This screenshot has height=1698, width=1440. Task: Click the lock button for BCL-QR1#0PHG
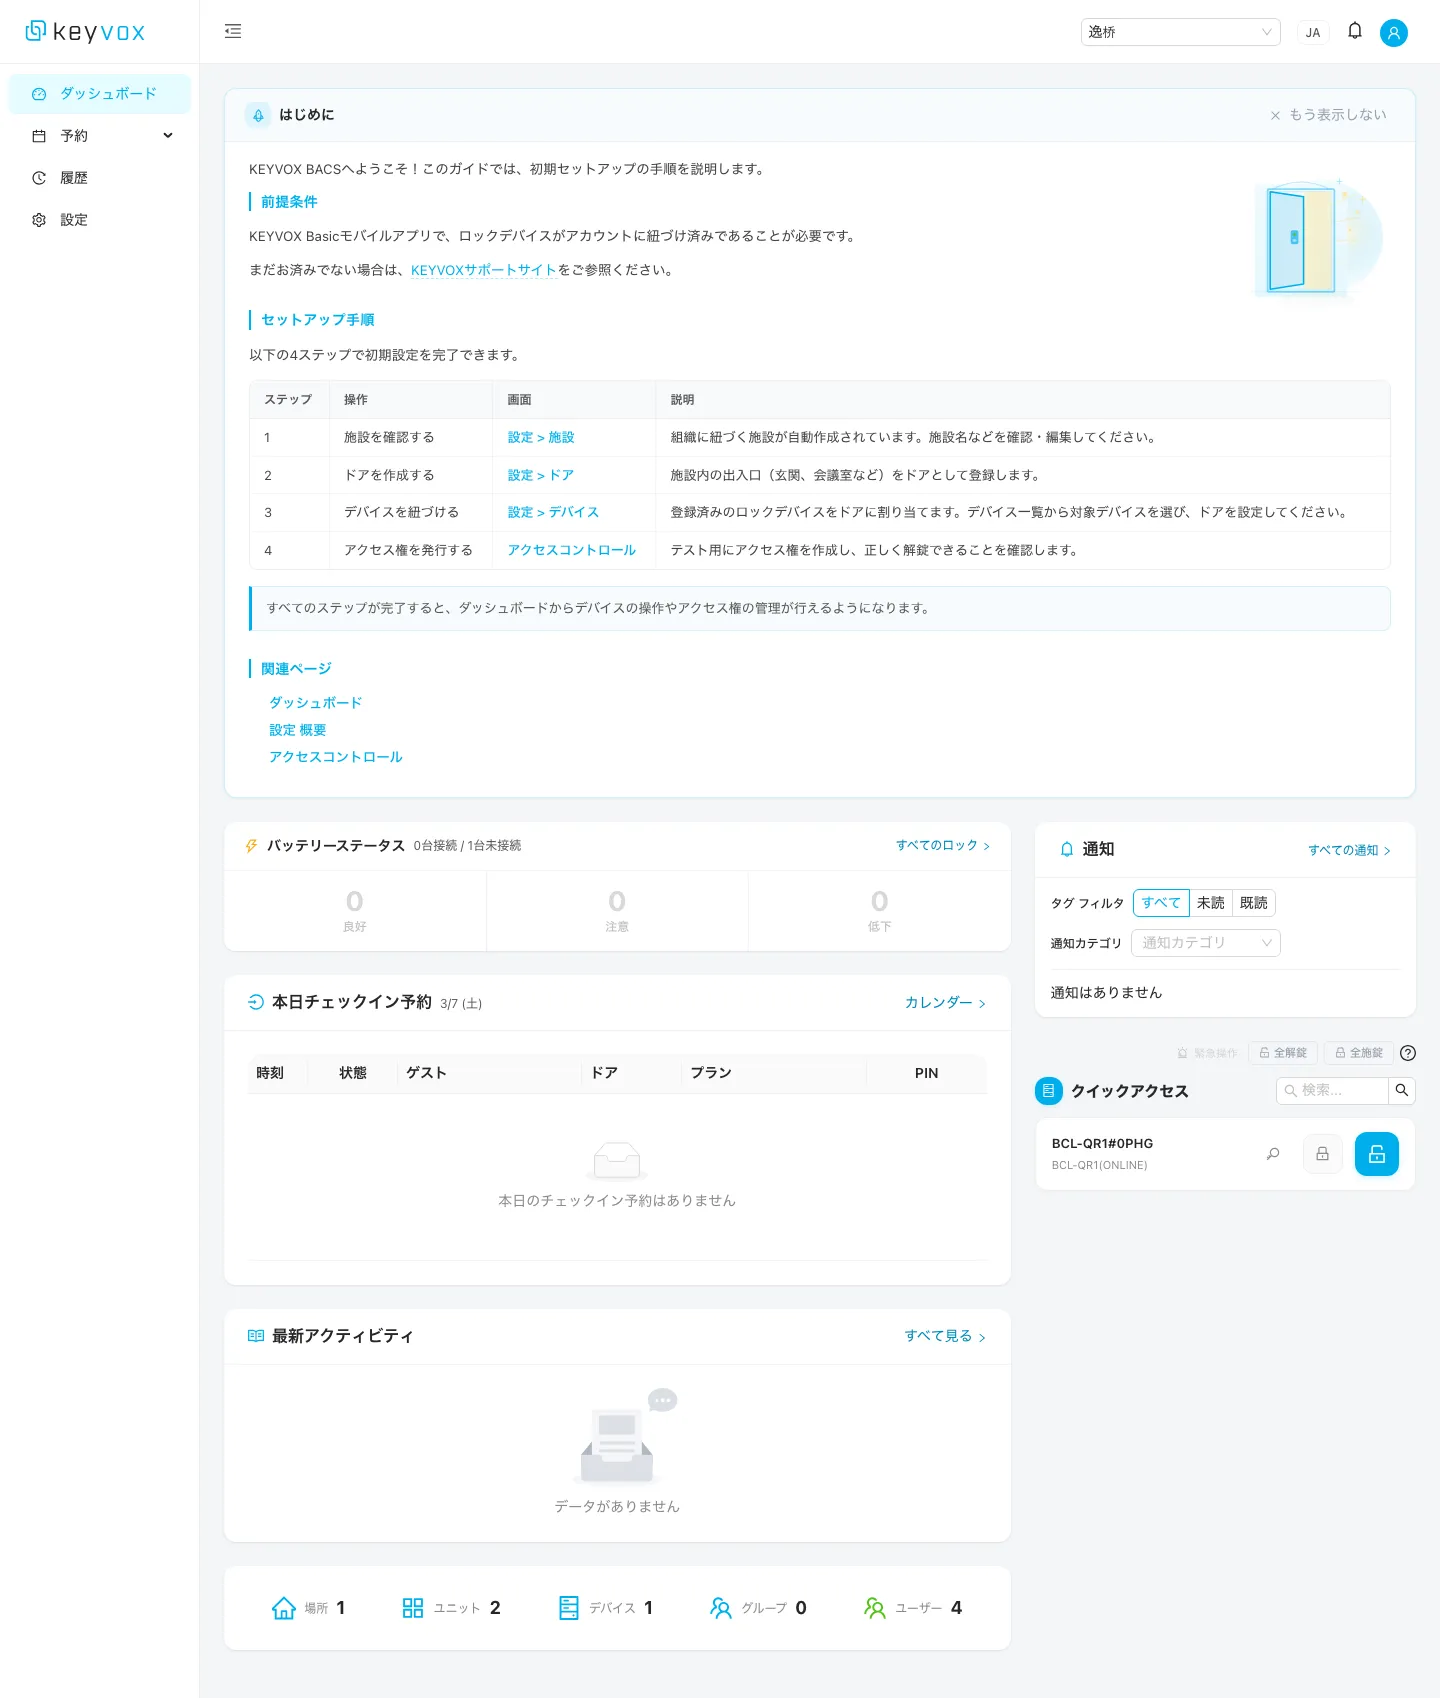[1322, 1154]
